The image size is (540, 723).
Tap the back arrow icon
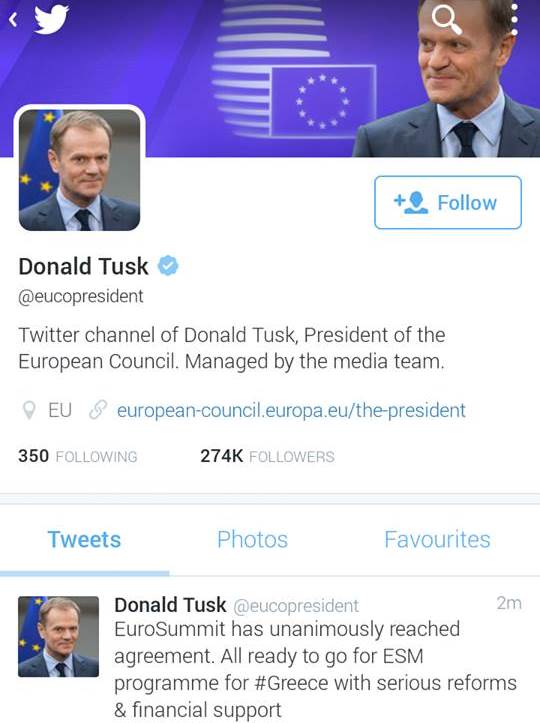pyautogui.click(x=13, y=20)
